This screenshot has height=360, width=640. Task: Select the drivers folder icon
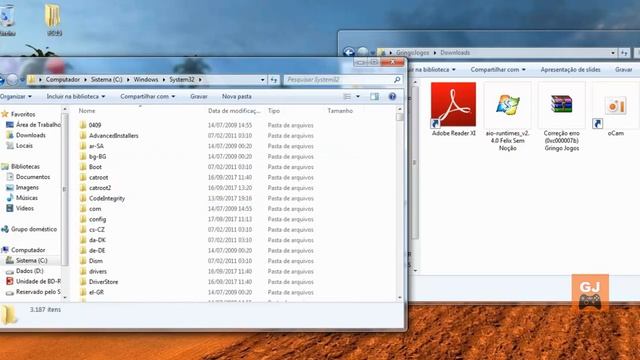pos(83,271)
